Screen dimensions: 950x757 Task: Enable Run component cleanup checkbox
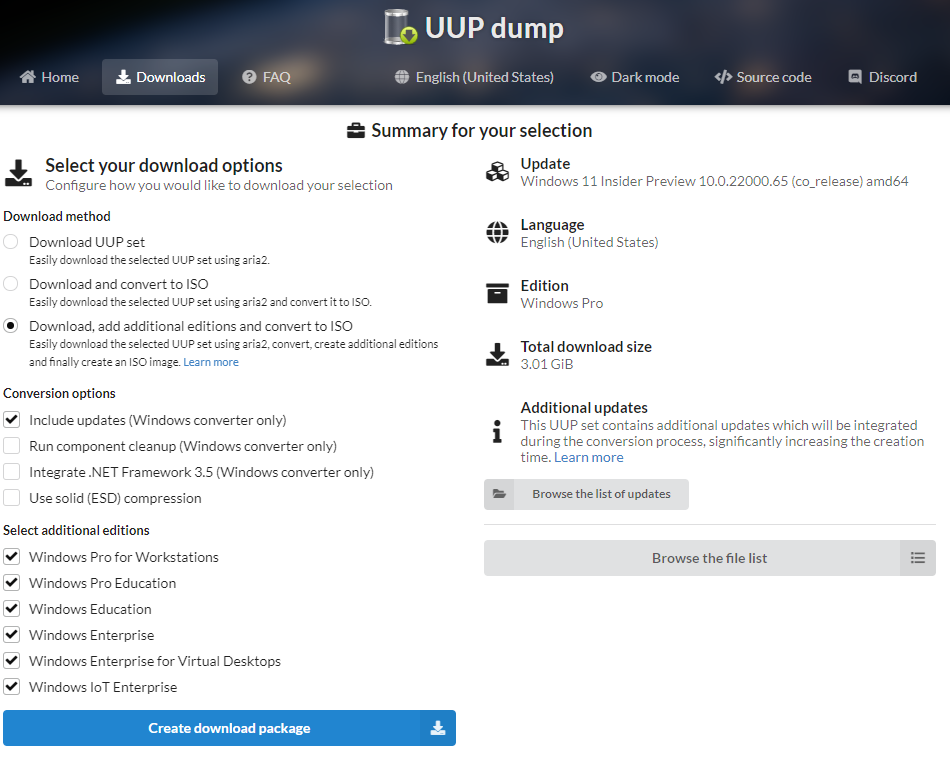point(12,445)
